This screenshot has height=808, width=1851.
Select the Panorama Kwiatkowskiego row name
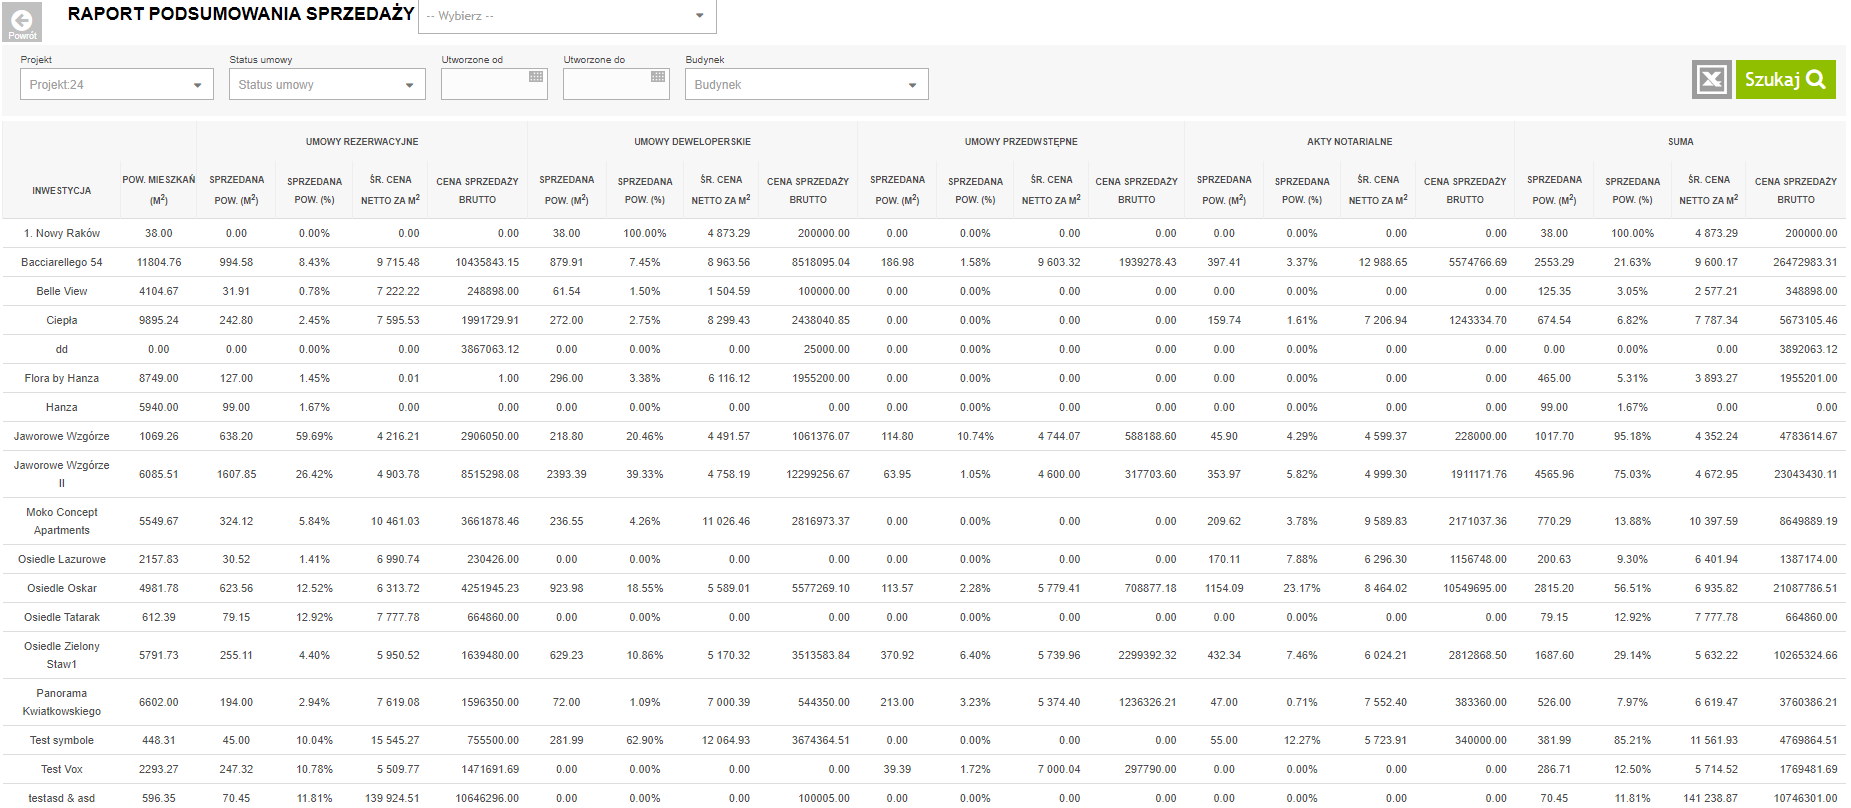pos(62,702)
